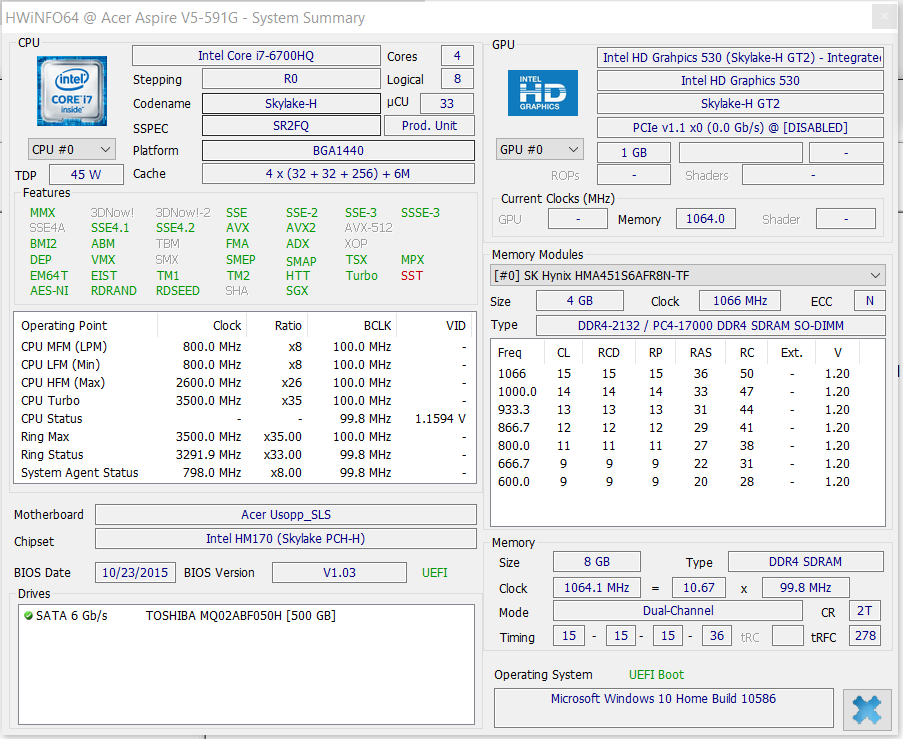Click the blue X close button at bottom right
This screenshot has height=739, width=903.
[867, 709]
